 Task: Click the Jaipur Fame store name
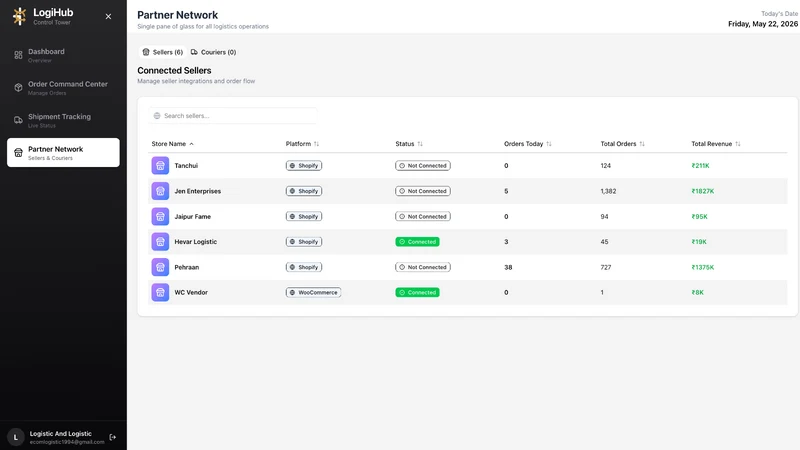tap(193, 216)
